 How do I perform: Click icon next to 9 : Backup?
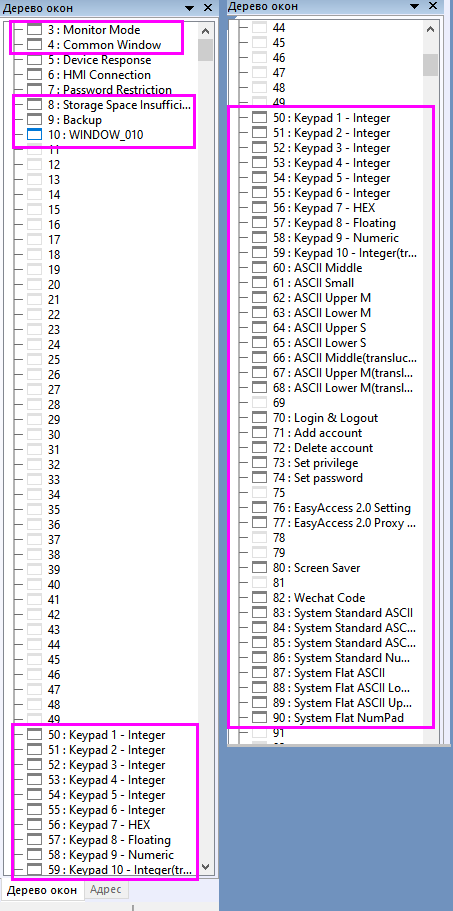pyautogui.click(x=35, y=120)
